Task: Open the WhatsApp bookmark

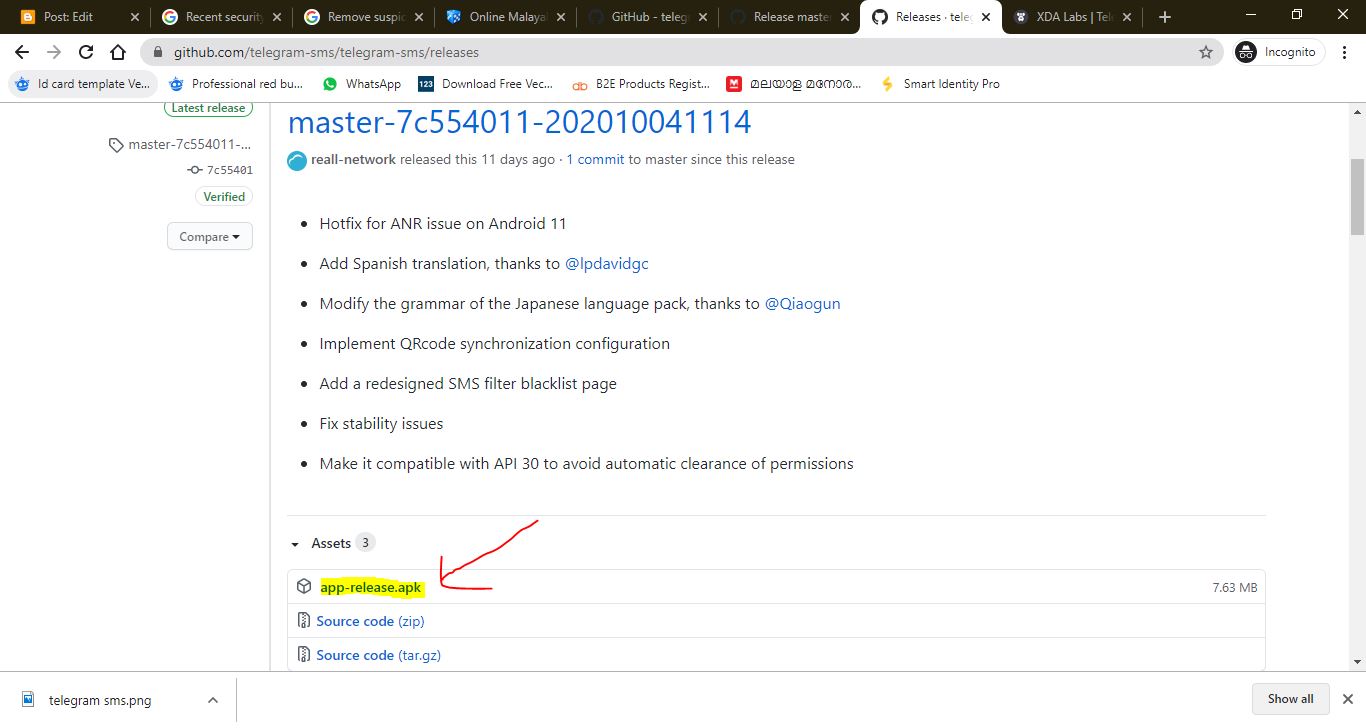Action: tap(362, 84)
